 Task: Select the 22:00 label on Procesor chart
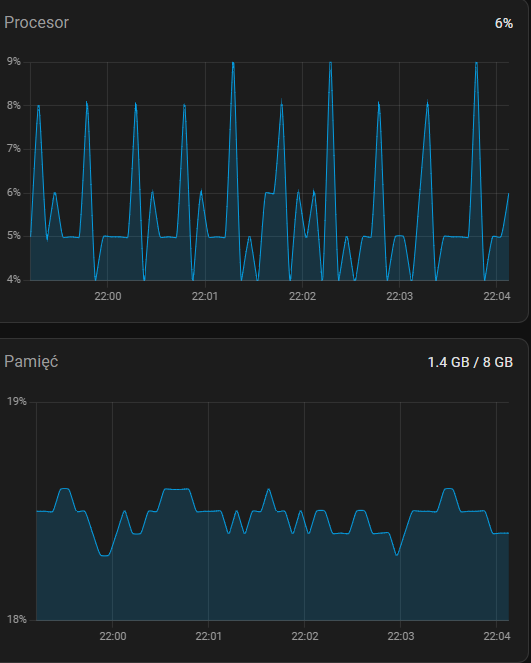(x=108, y=296)
